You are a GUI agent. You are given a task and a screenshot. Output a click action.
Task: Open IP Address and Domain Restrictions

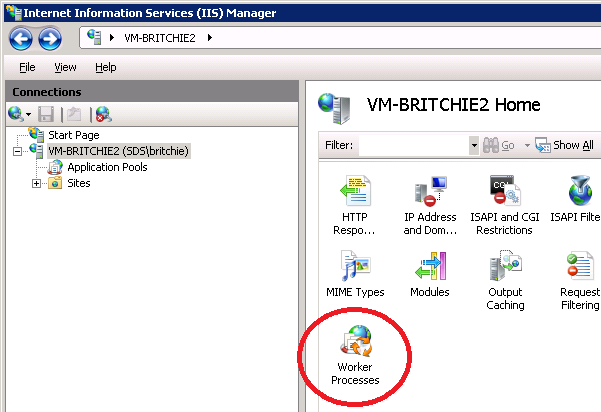430,205
